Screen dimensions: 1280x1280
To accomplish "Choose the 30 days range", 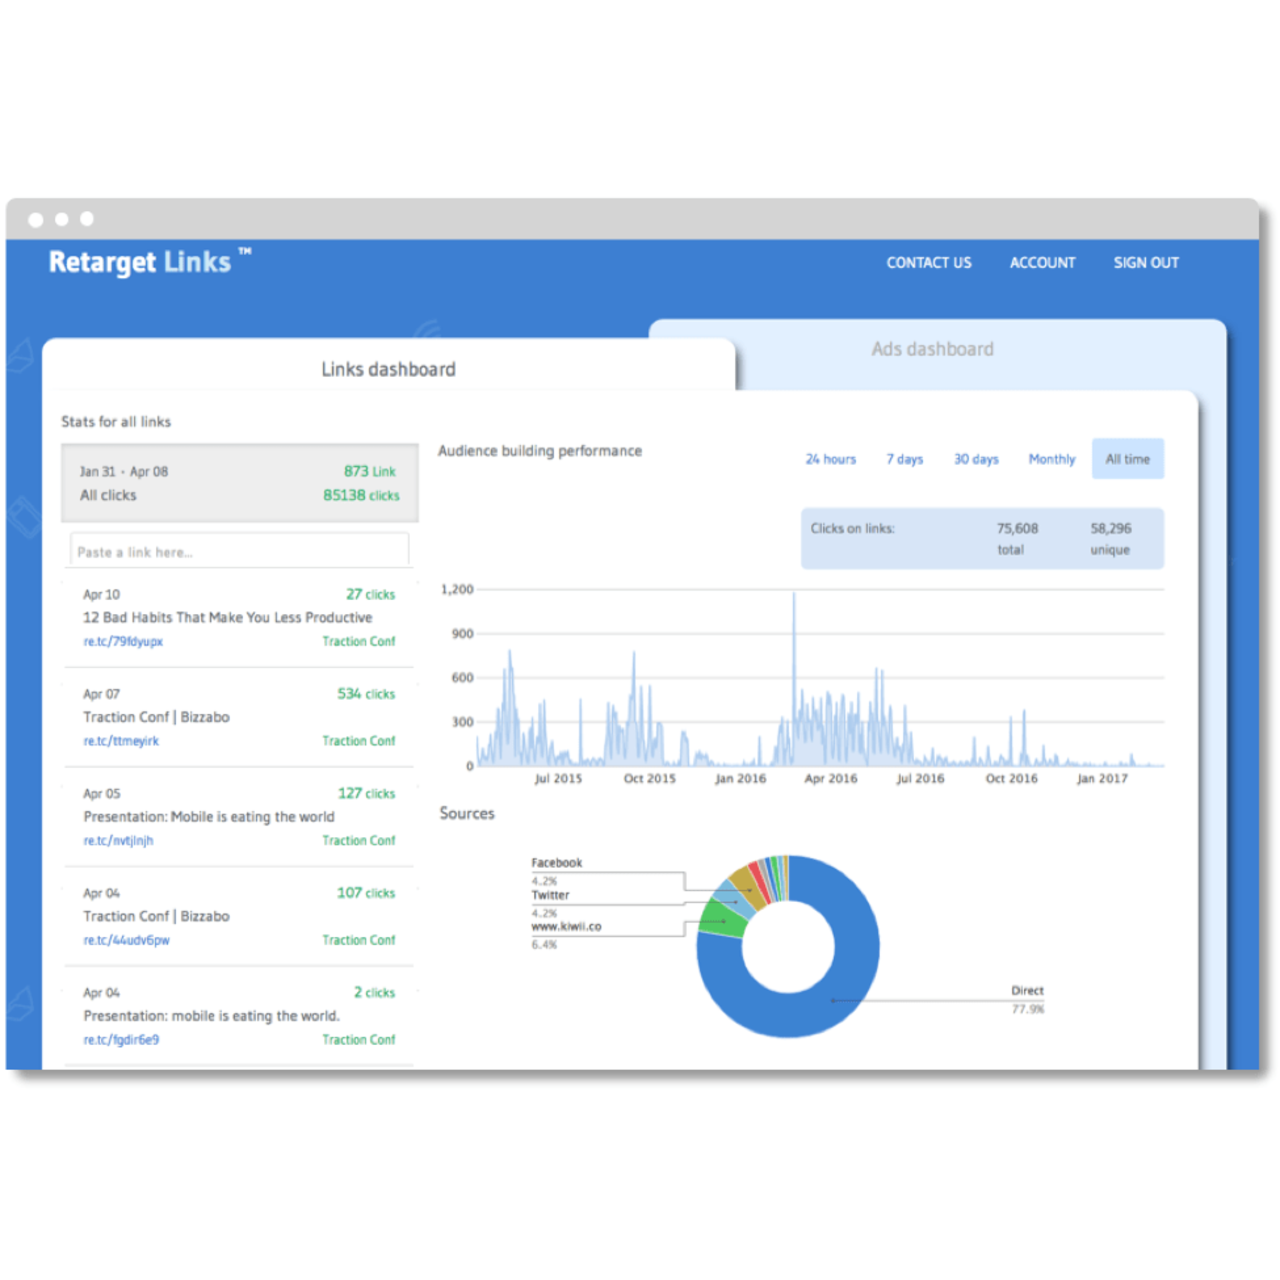I will pyautogui.click(x=976, y=459).
